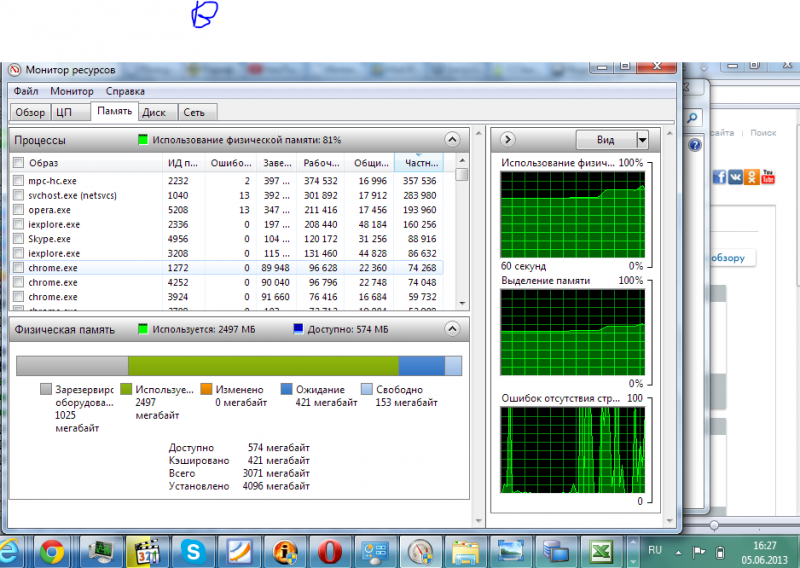Open the control panel settings taskbar icon

(375, 552)
